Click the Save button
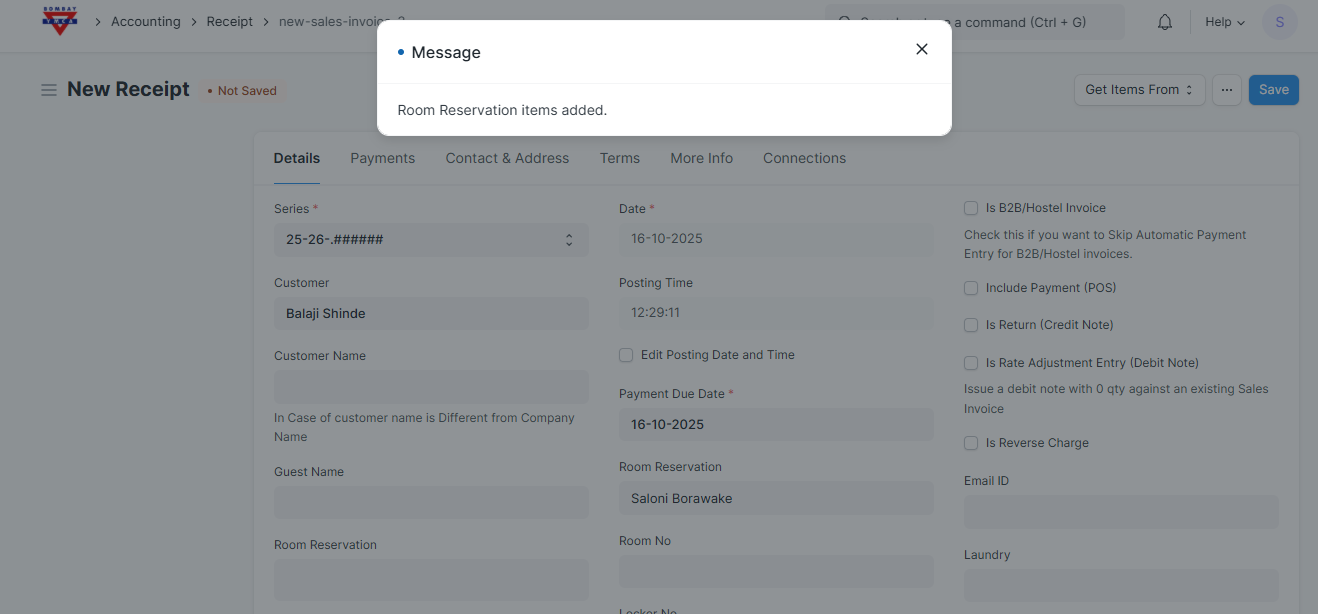Viewport: 1318px width, 614px height. point(1273,90)
